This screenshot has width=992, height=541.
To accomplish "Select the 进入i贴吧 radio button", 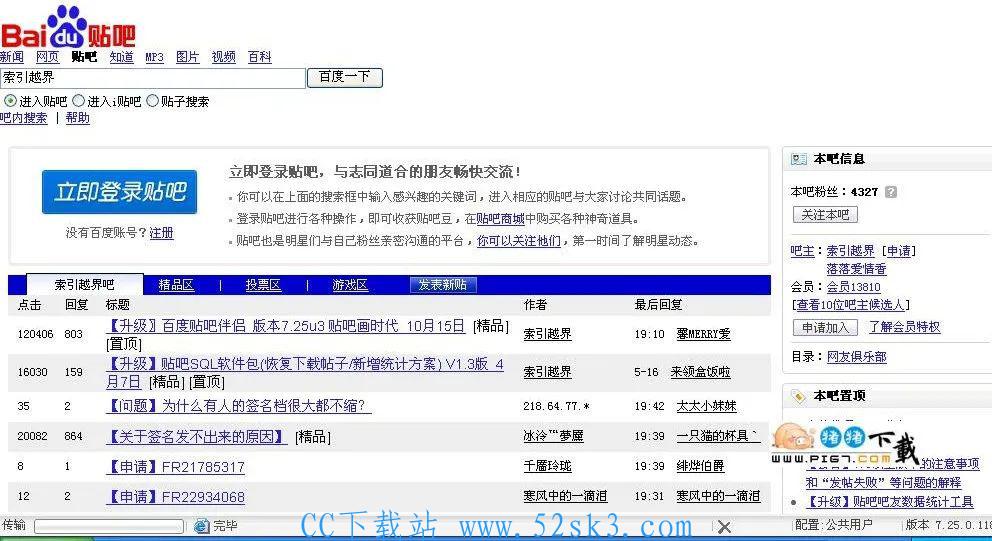I will point(78,101).
